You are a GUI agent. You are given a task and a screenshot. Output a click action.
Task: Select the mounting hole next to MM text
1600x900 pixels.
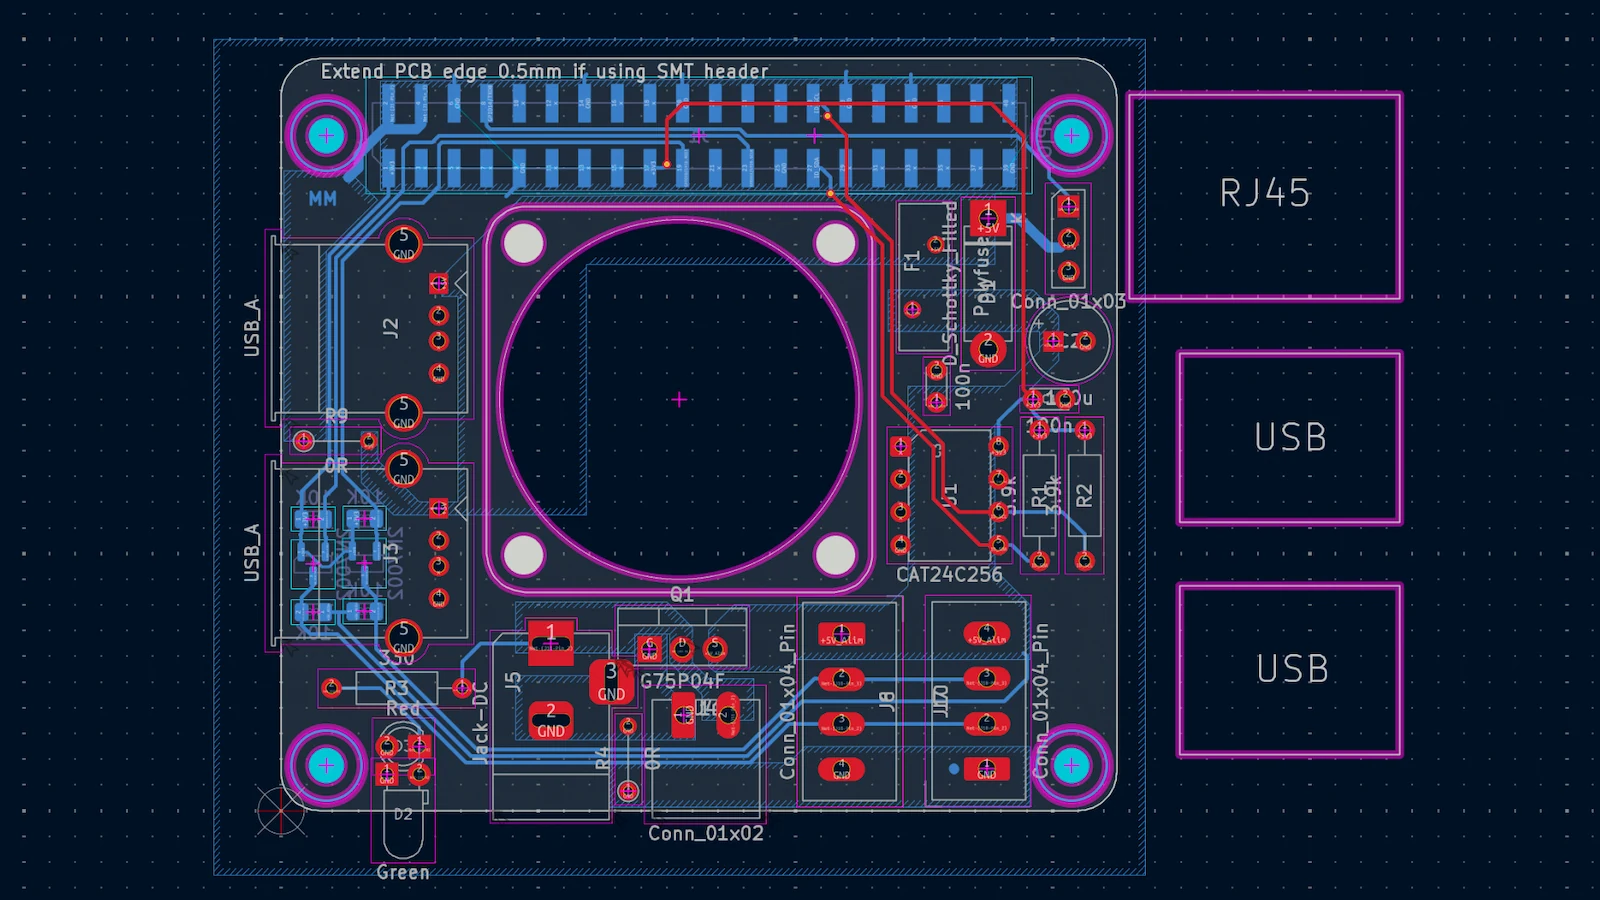(x=326, y=135)
